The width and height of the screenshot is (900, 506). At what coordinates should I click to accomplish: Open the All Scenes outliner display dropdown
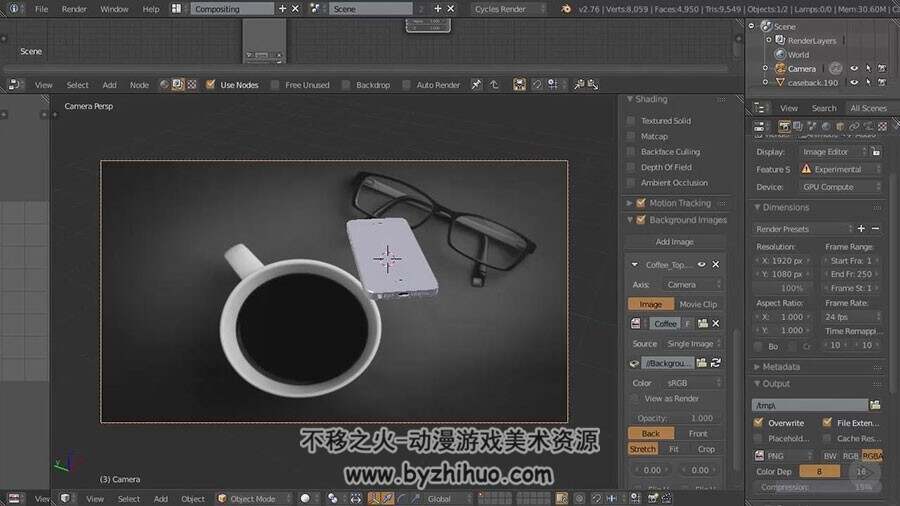tap(869, 108)
